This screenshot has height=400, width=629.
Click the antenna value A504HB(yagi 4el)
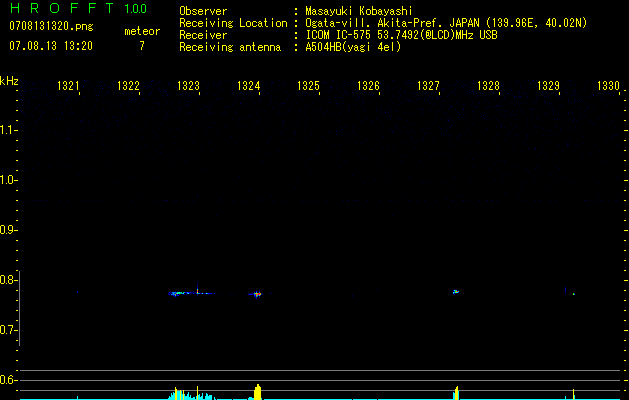click(x=353, y=47)
